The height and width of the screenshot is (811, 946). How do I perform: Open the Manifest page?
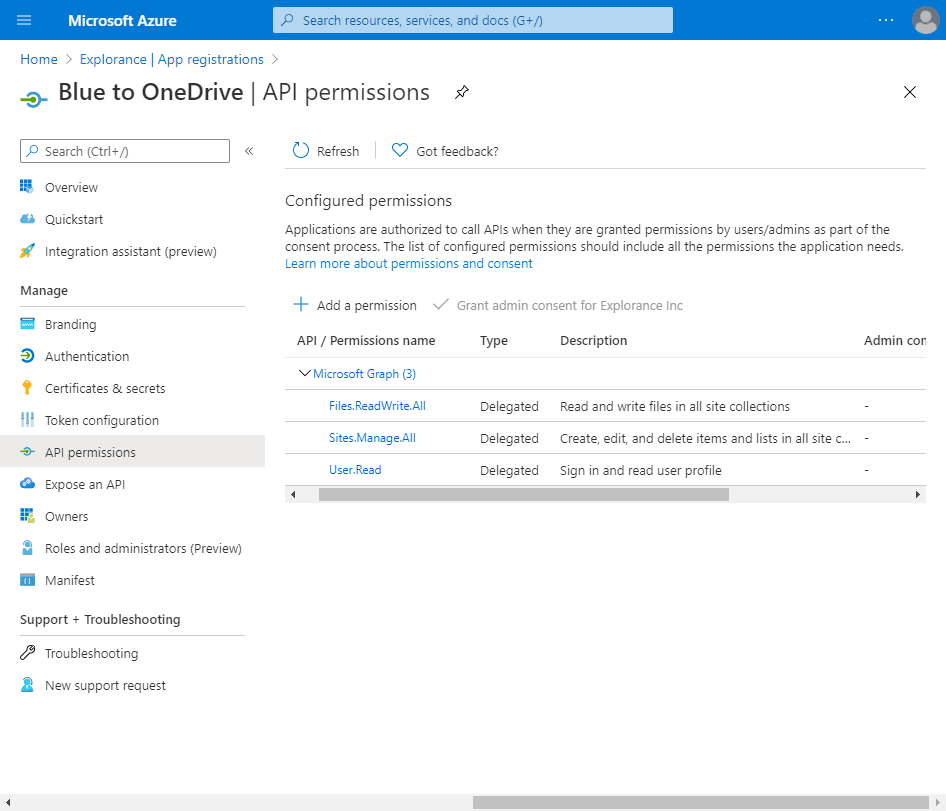pos(69,580)
